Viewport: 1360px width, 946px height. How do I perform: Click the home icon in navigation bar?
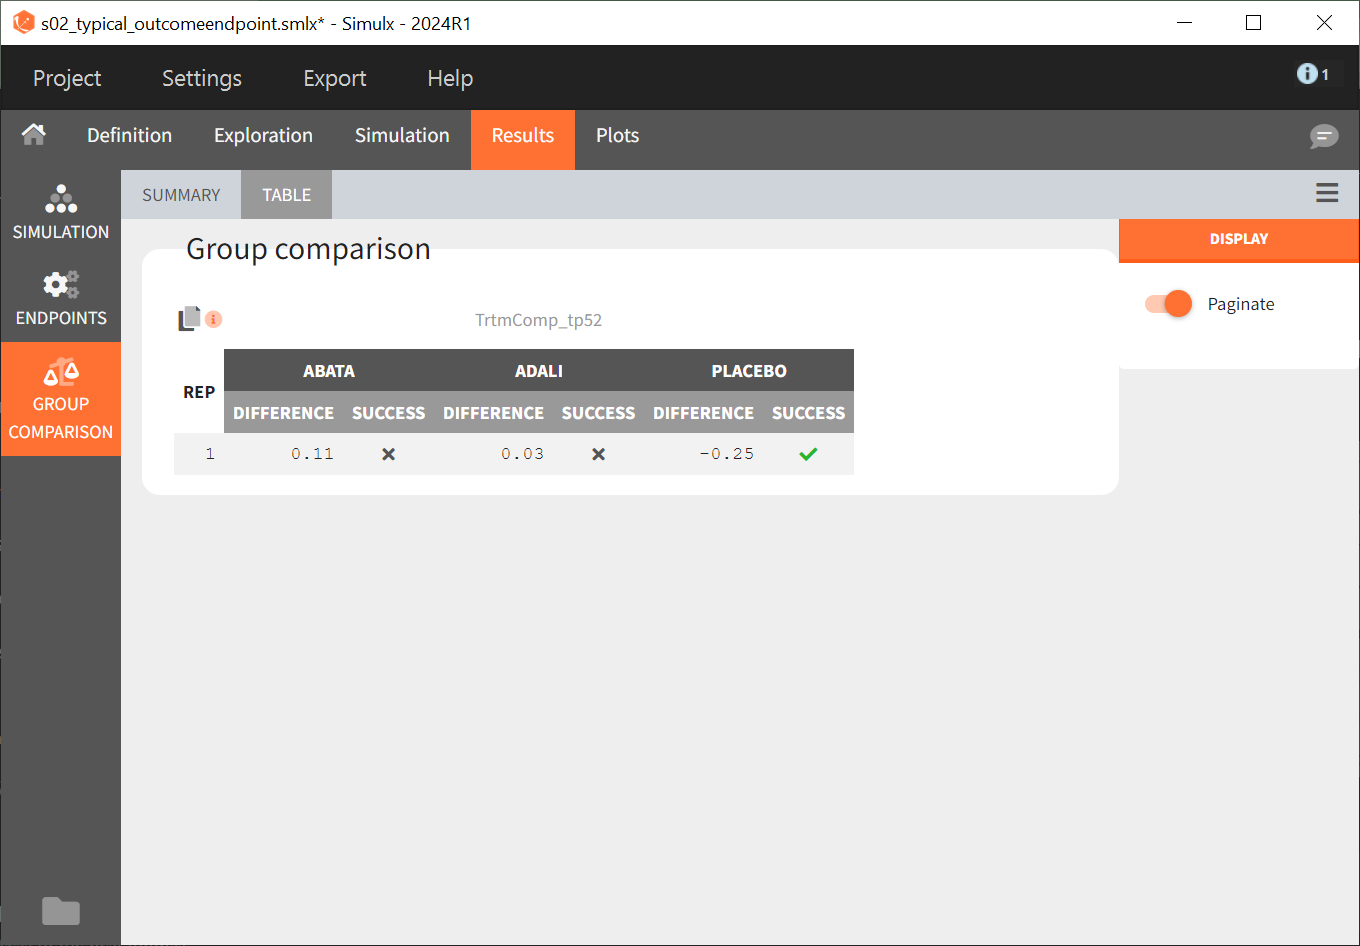click(x=34, y=135)
